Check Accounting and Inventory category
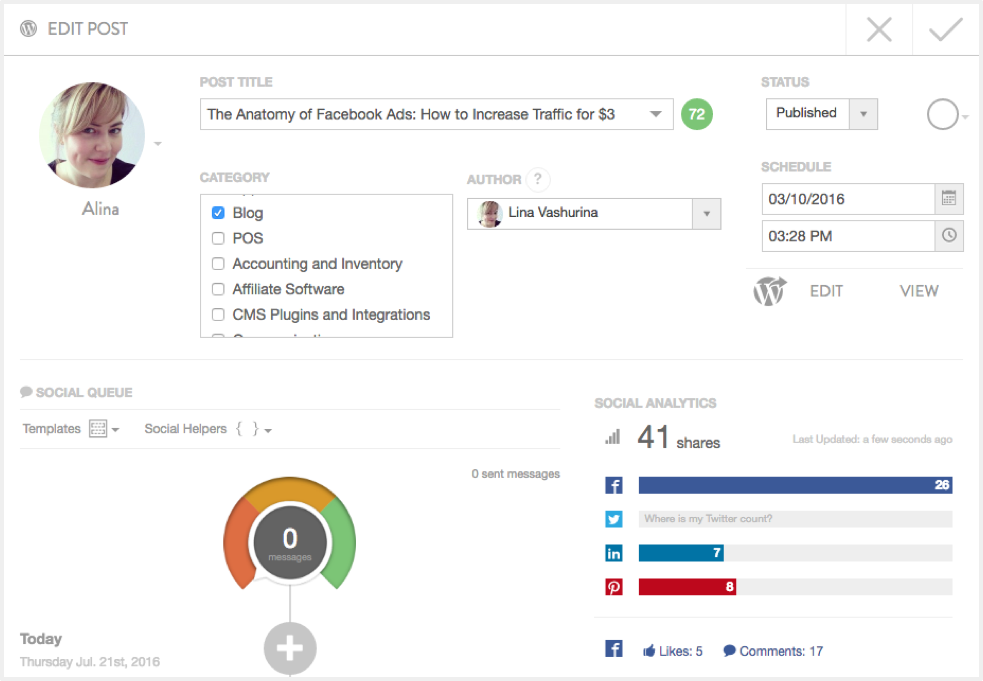Viewport: 983px width, 681px height. pyautogui.click(x=218, y=263)
